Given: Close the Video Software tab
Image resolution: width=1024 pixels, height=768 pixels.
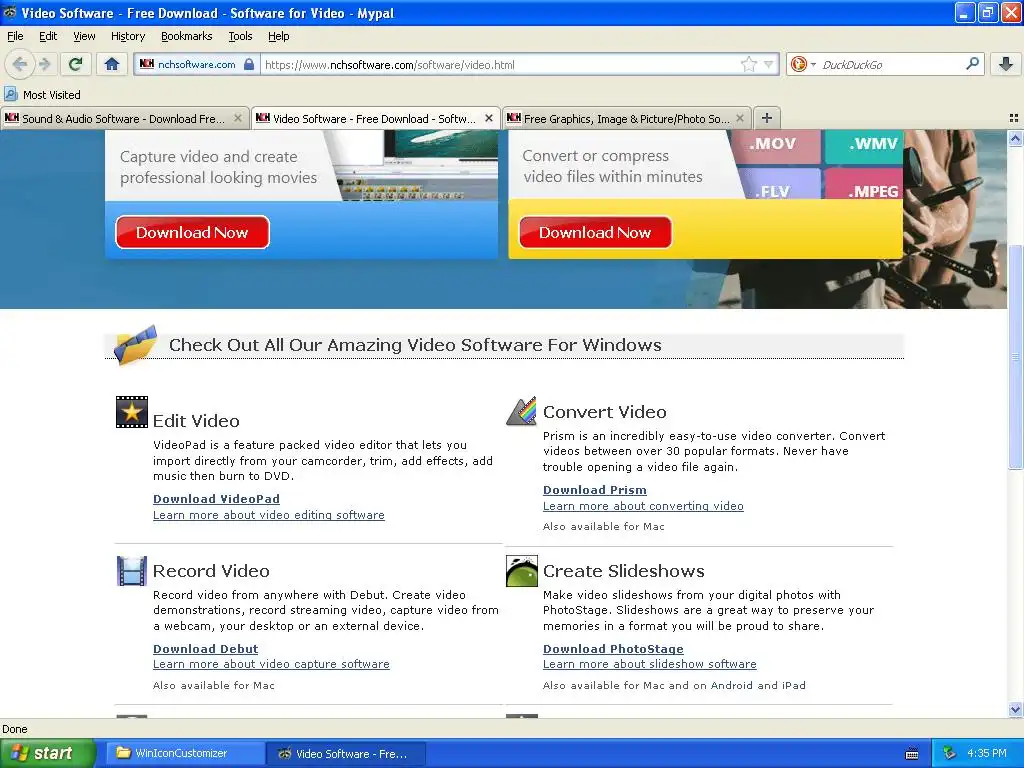Looking at the screenshot, I should click(488, 118).
